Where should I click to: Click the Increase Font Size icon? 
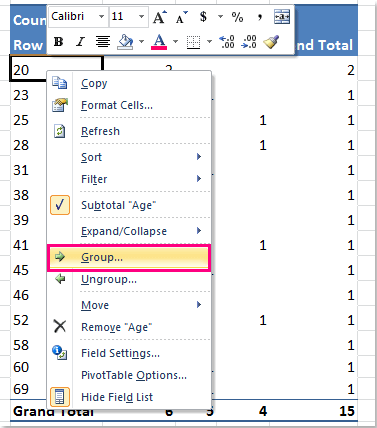point(159,17)
